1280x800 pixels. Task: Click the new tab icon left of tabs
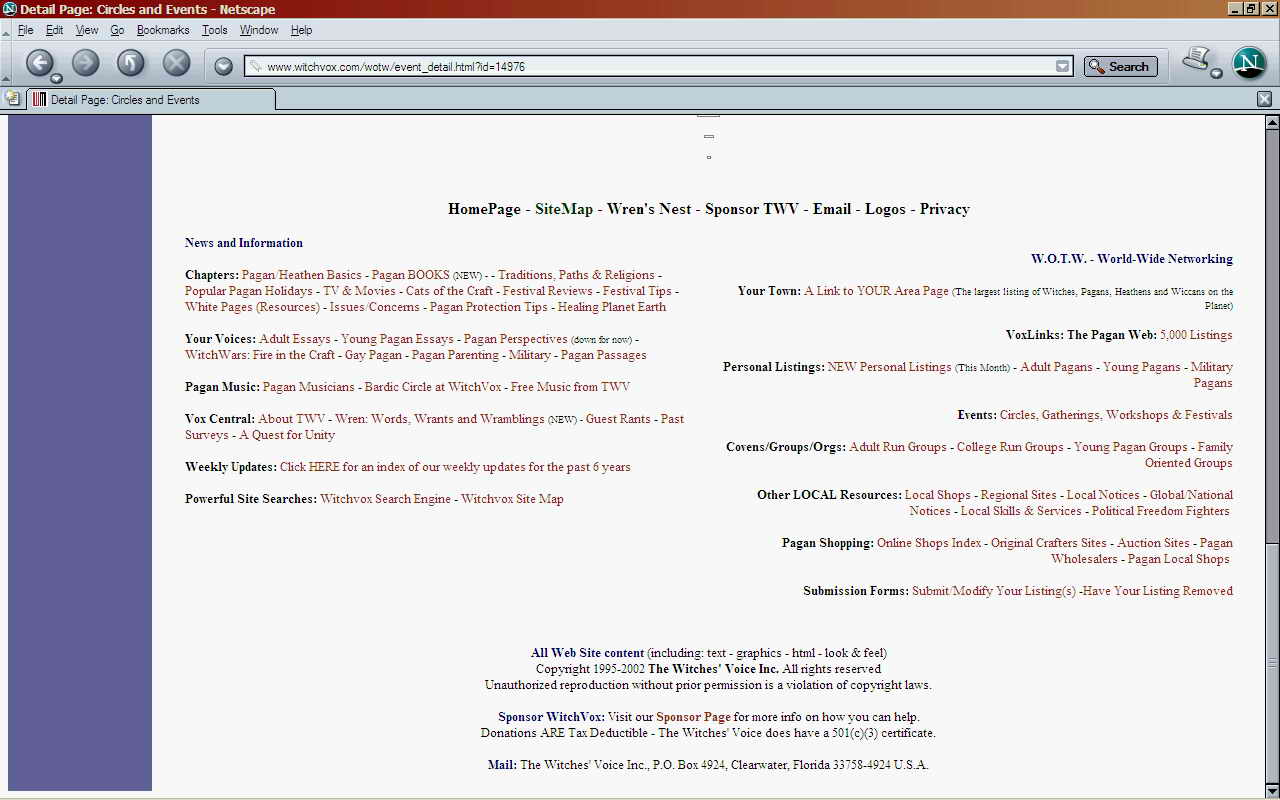[13, 98]
